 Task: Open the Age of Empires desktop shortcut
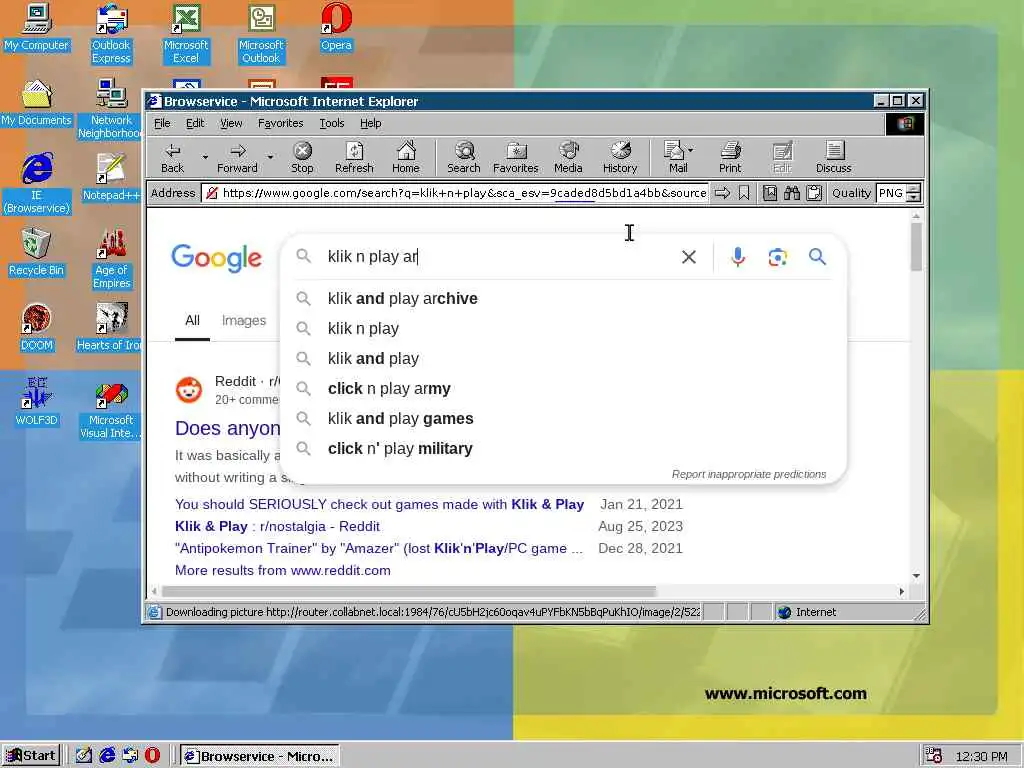[x=112, y=259]
